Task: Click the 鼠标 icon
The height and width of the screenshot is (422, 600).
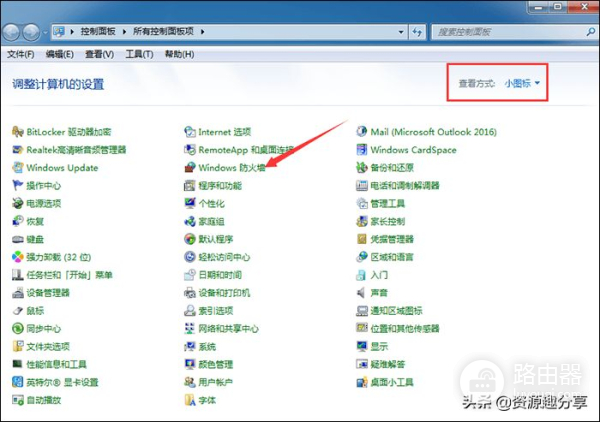Action: (x=18, y=311)
